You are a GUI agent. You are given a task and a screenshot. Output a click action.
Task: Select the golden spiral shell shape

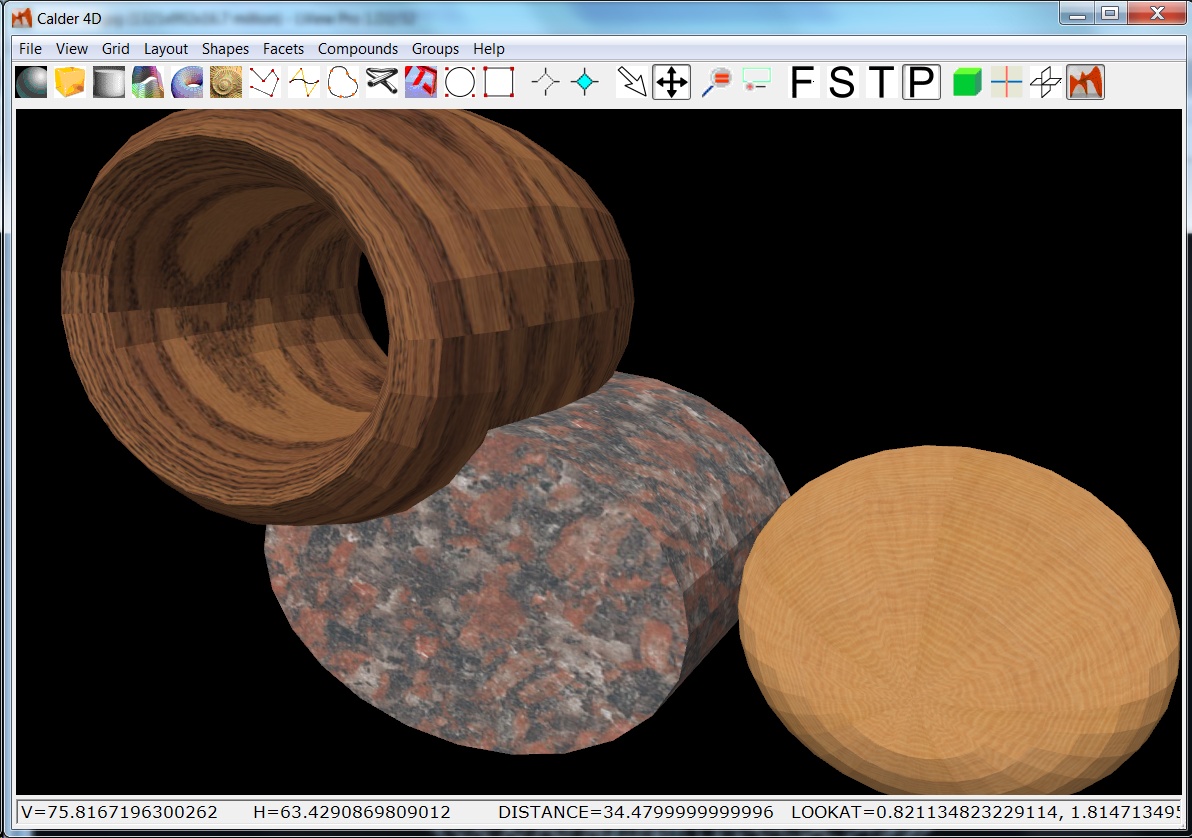[x=226, y=82]
